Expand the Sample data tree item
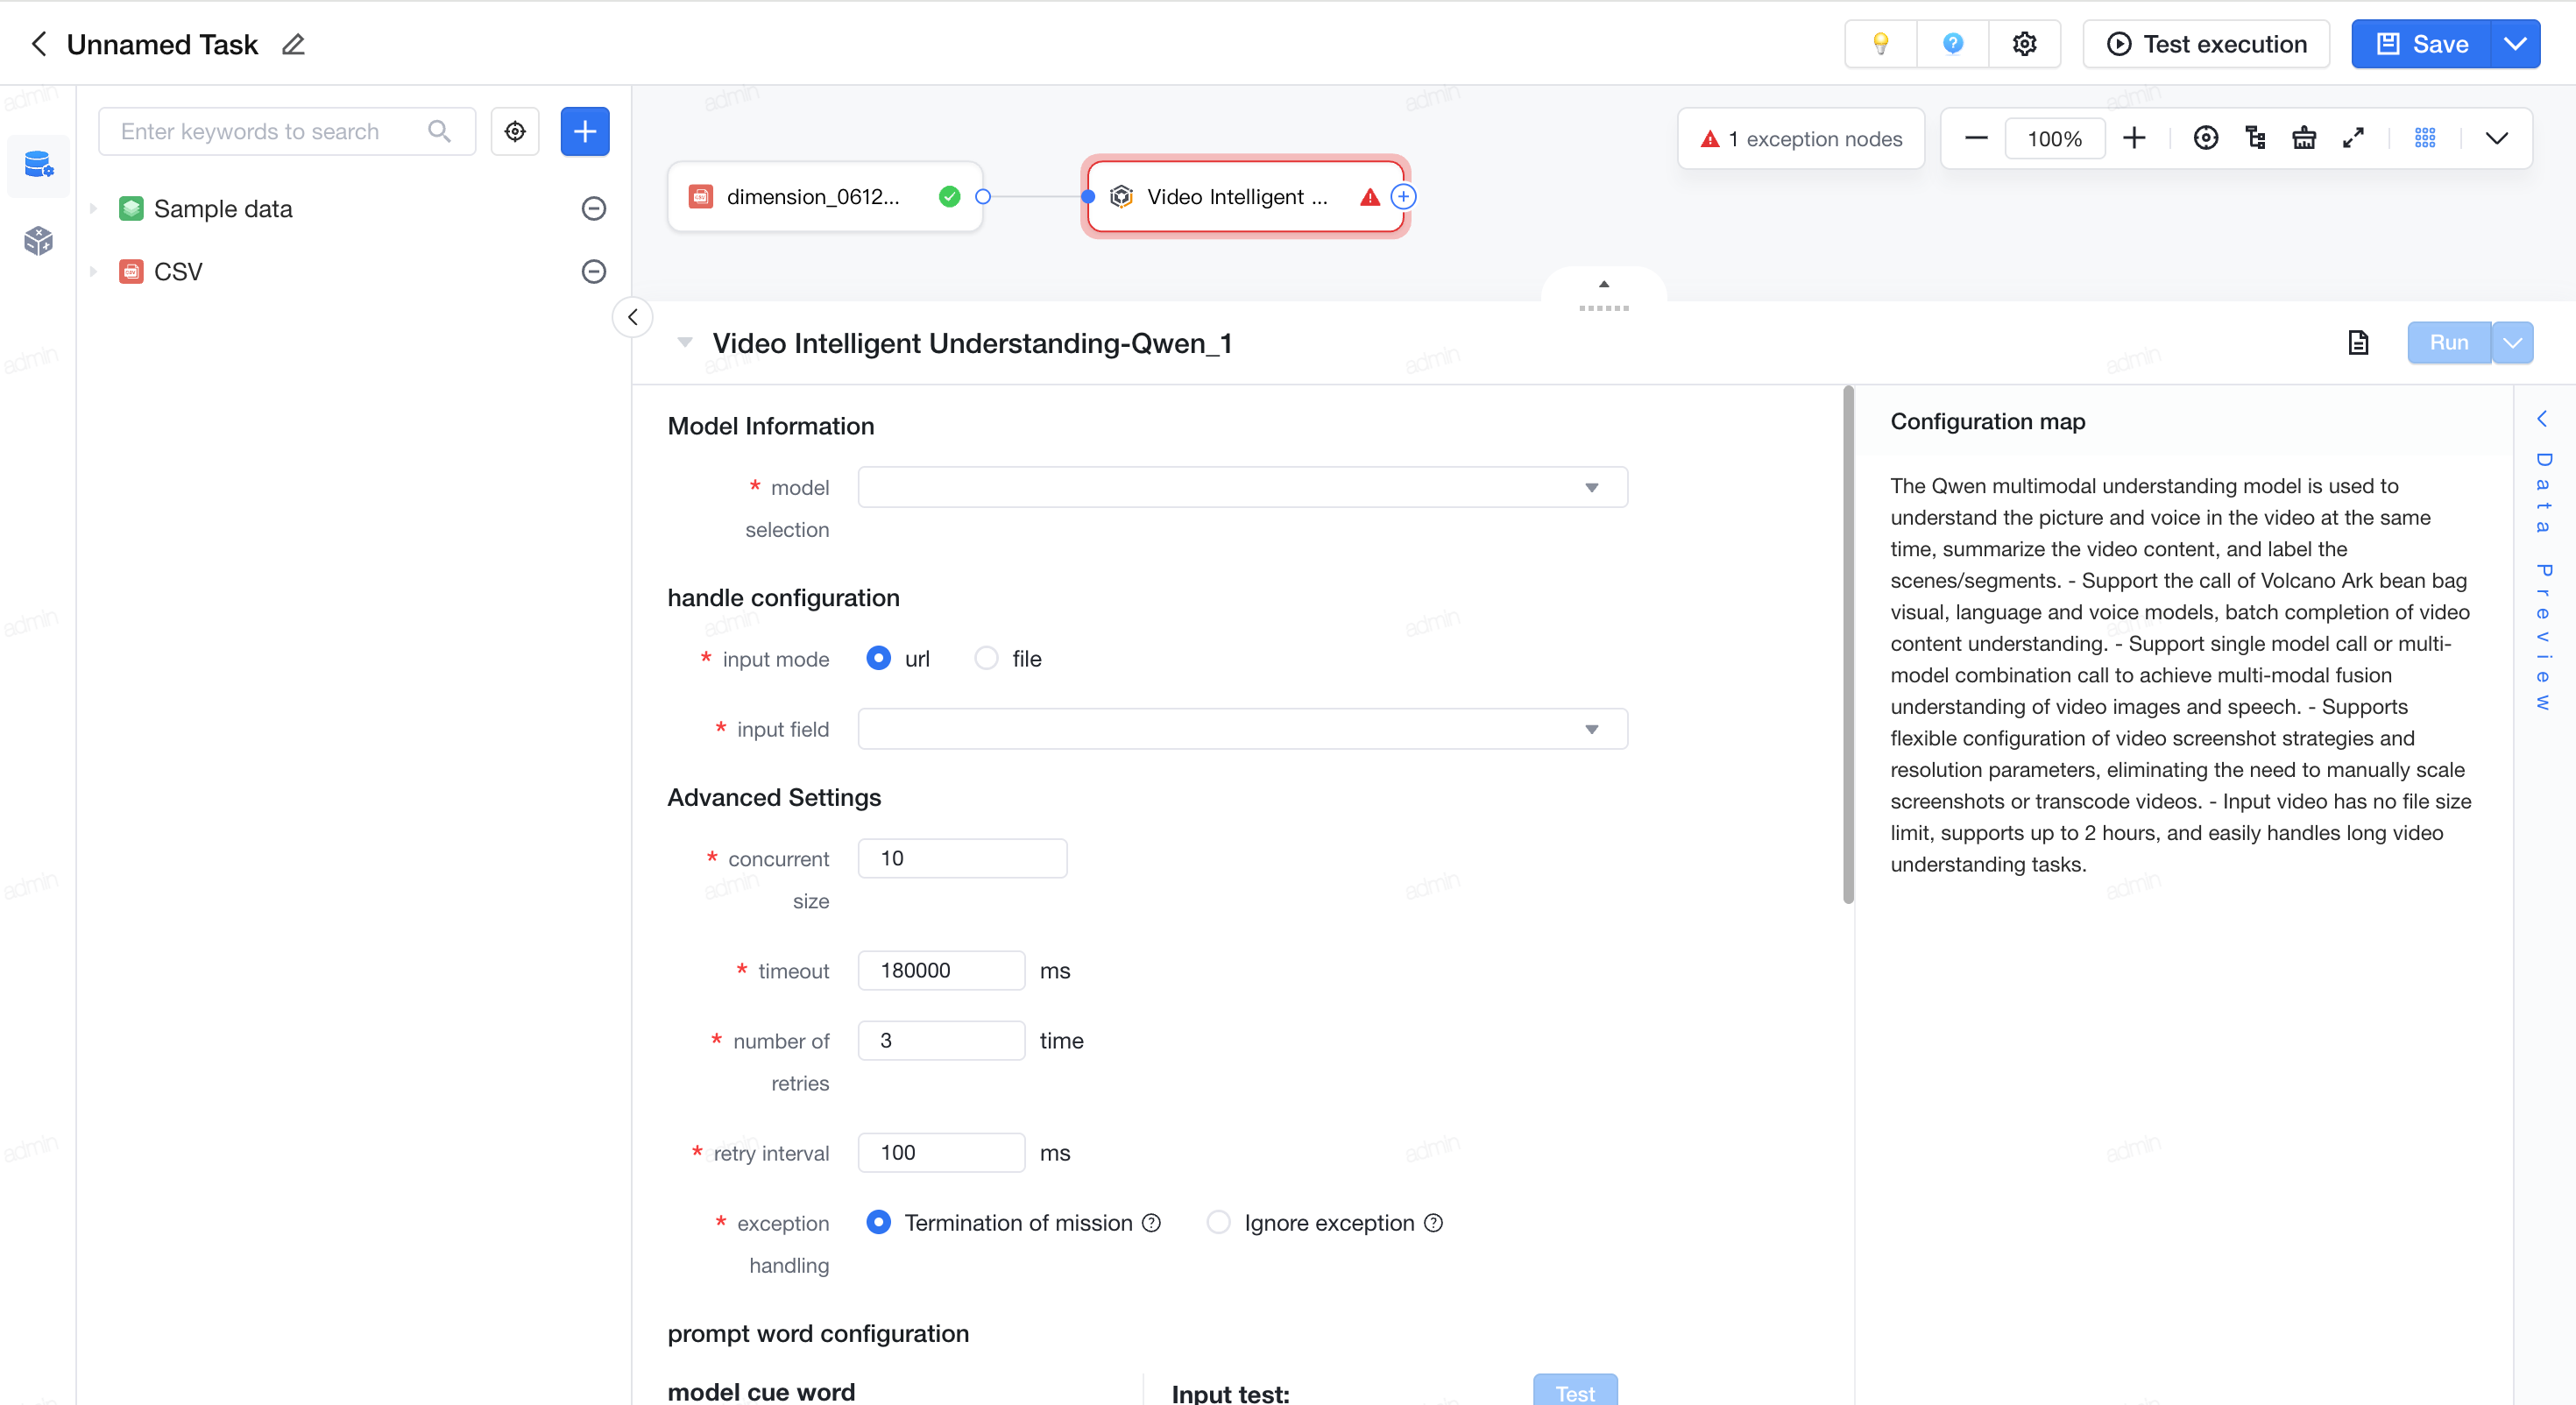Screen dimensions: 2576x1405 click(x=93, y=209)
